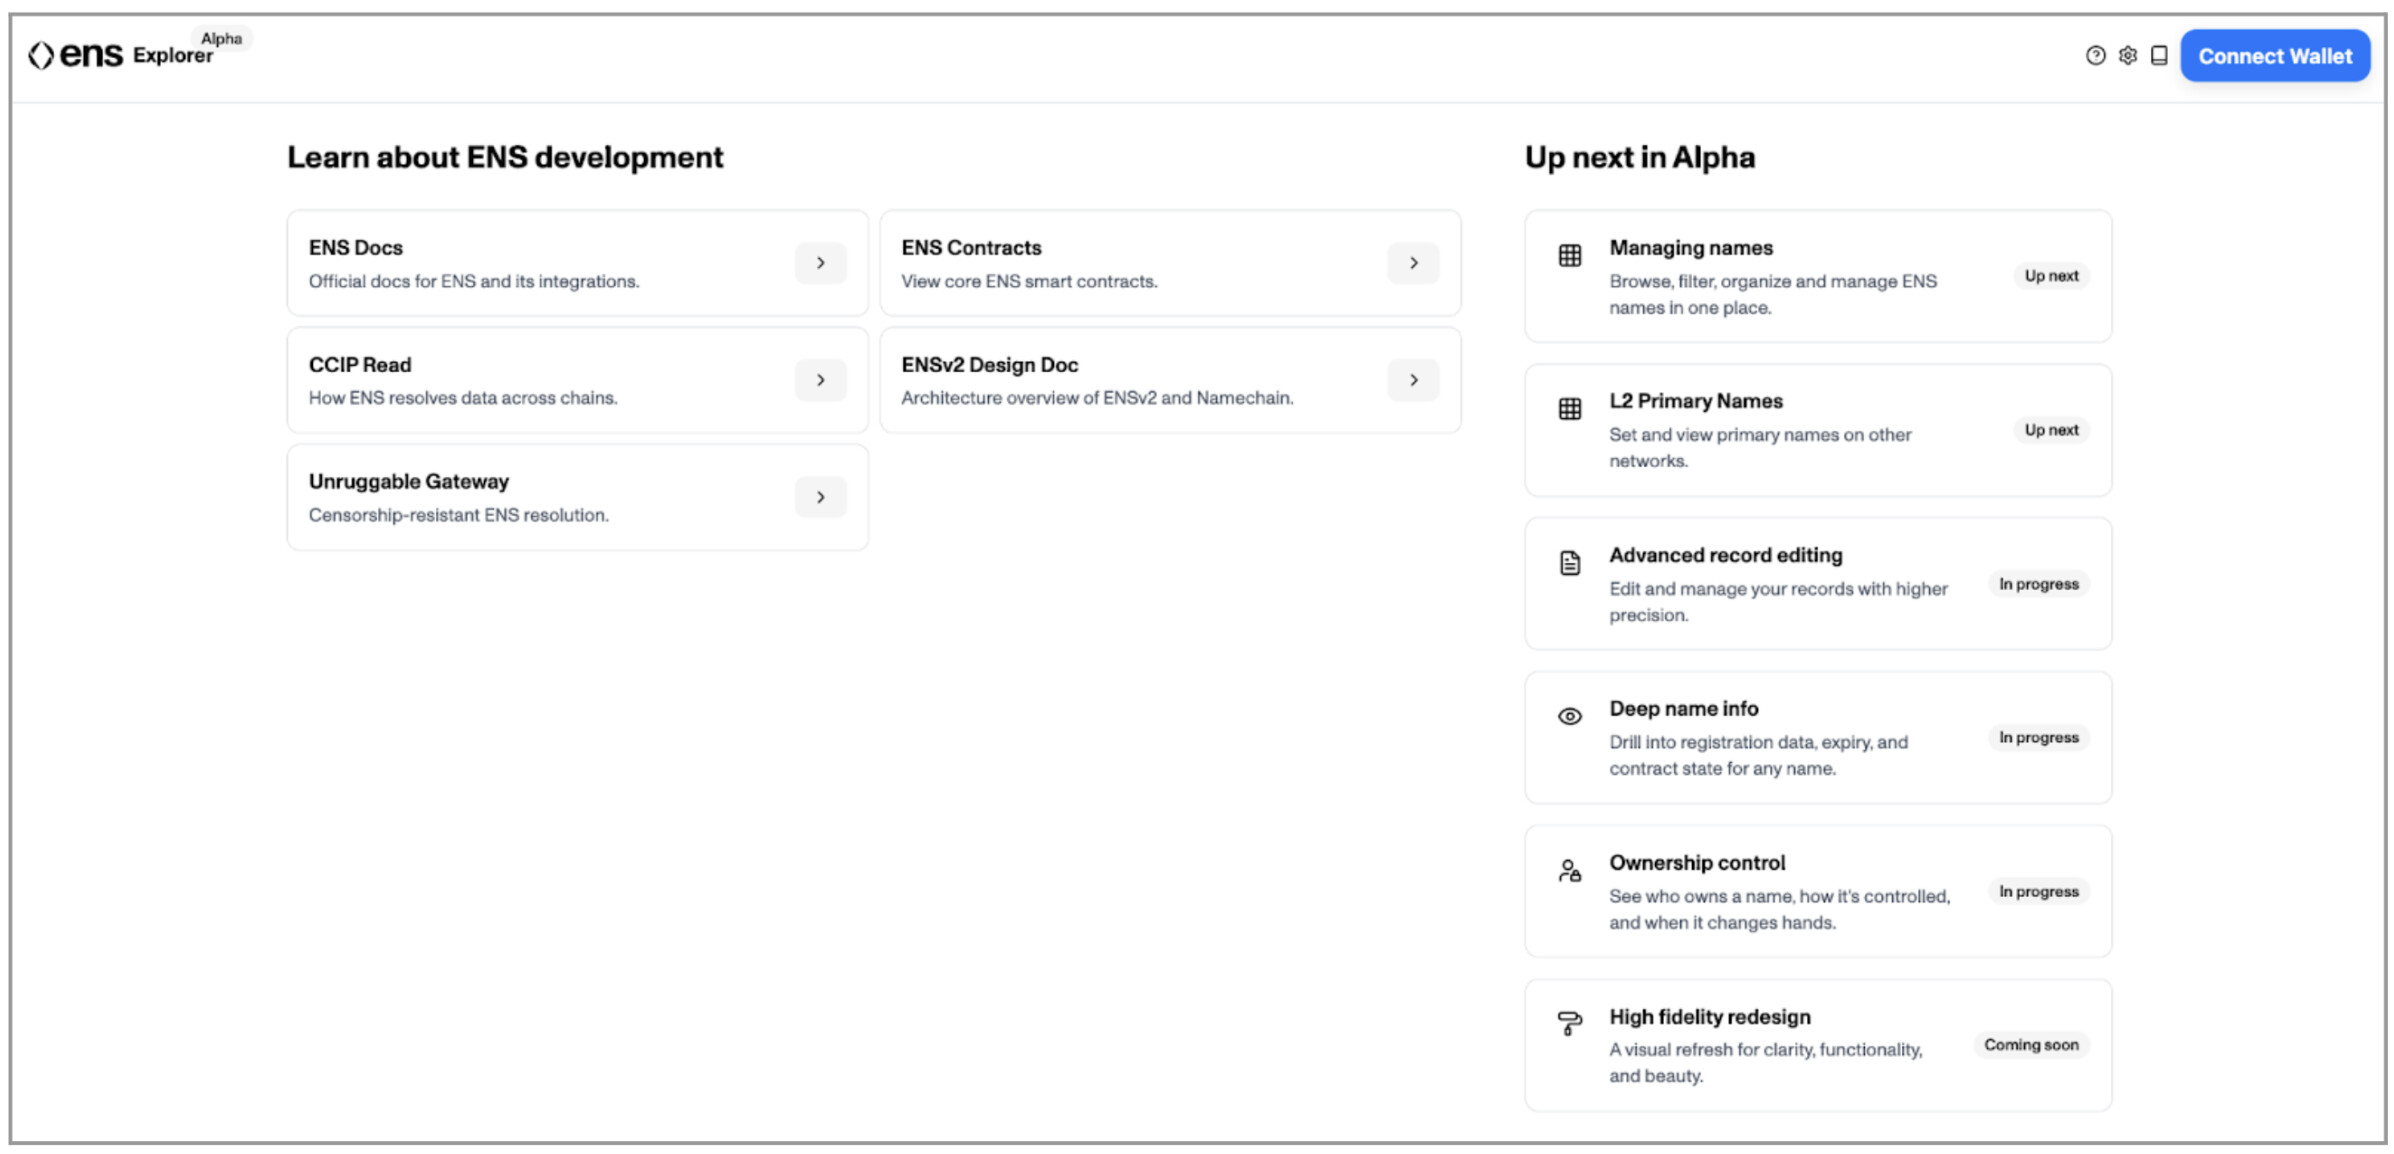Click the document icon for Advanced record editing
Viewport: 2394px width, 1154px height.
point(1569,563)
